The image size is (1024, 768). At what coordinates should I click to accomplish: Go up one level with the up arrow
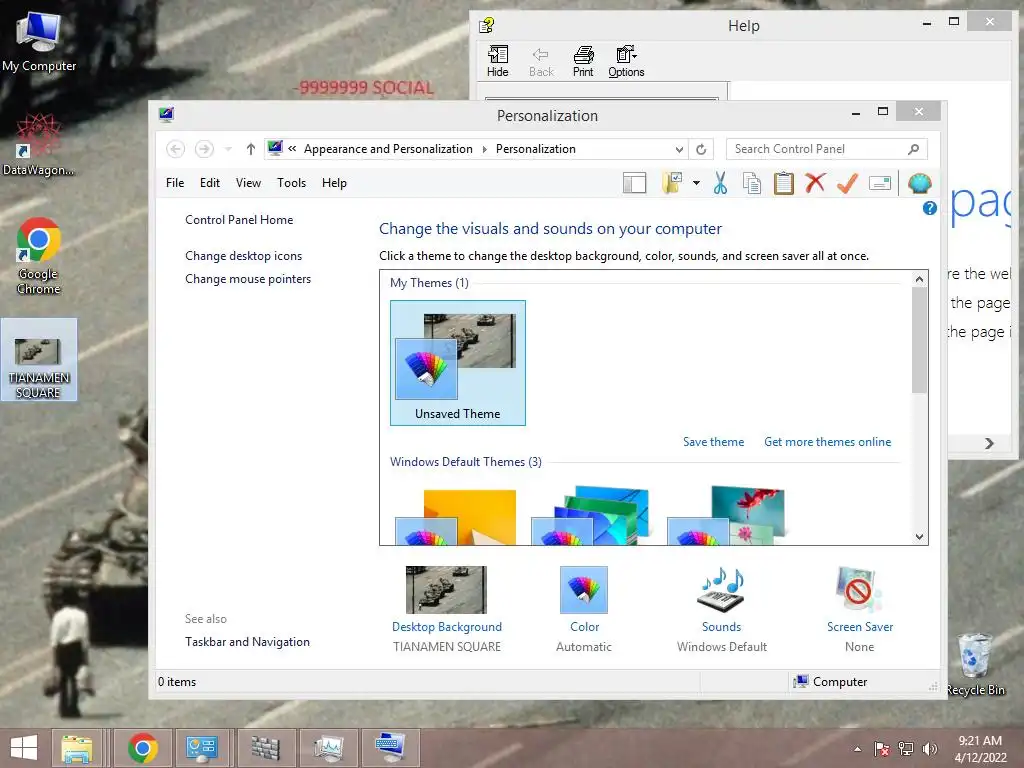(251, 149)
